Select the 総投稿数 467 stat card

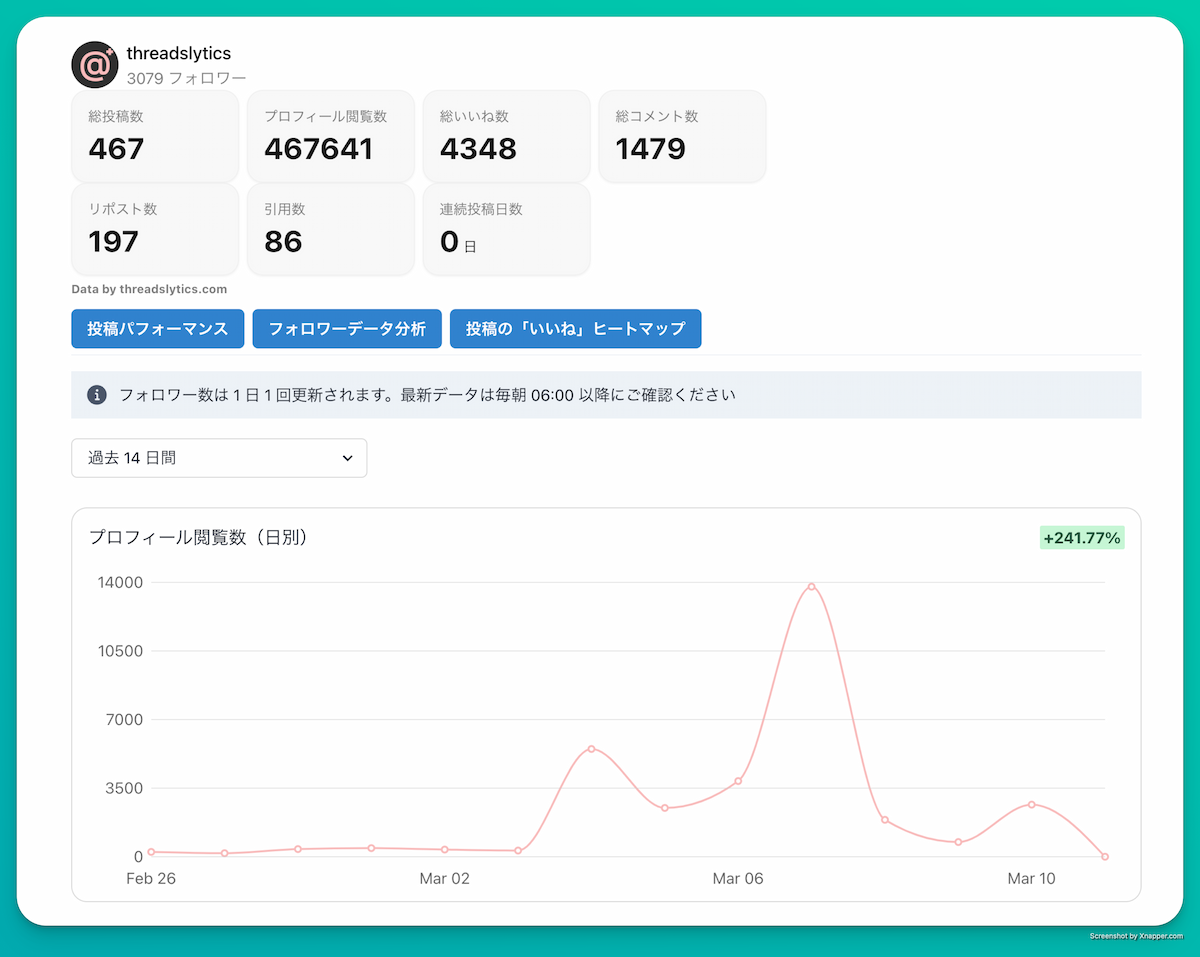pyautogui.click(x=155, y=136)
